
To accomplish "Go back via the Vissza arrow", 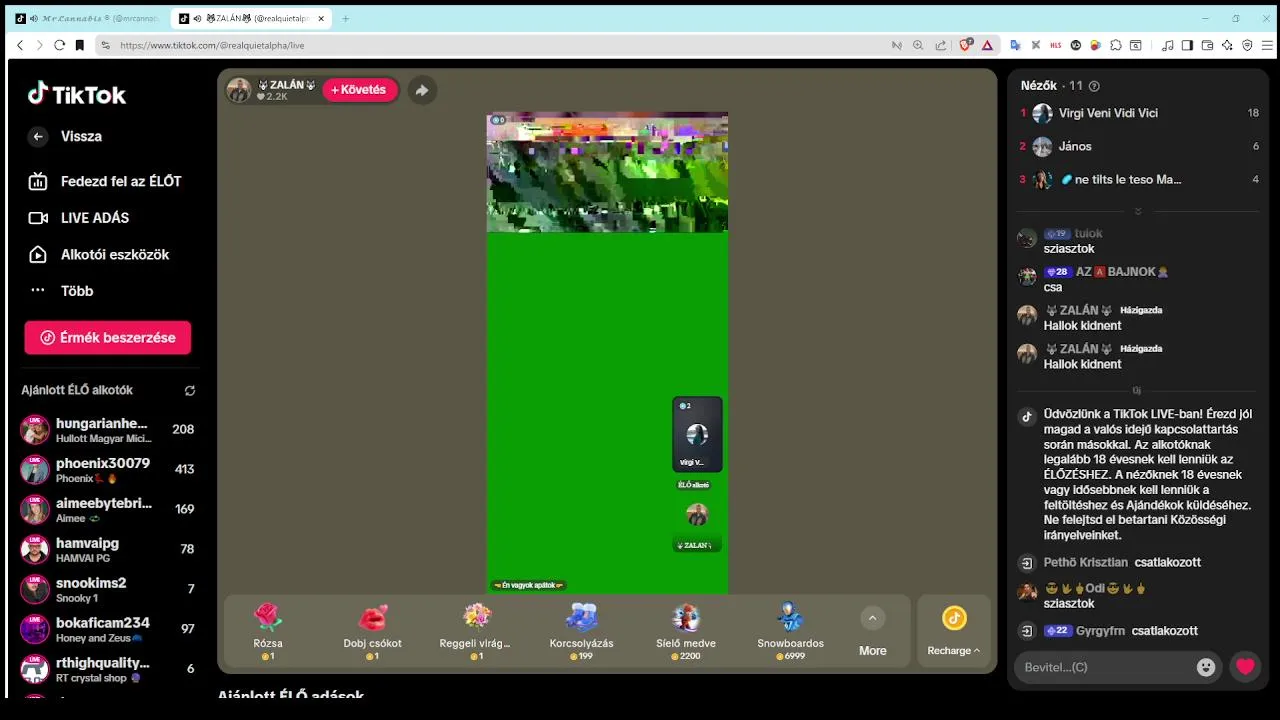I will pos(38,137).
